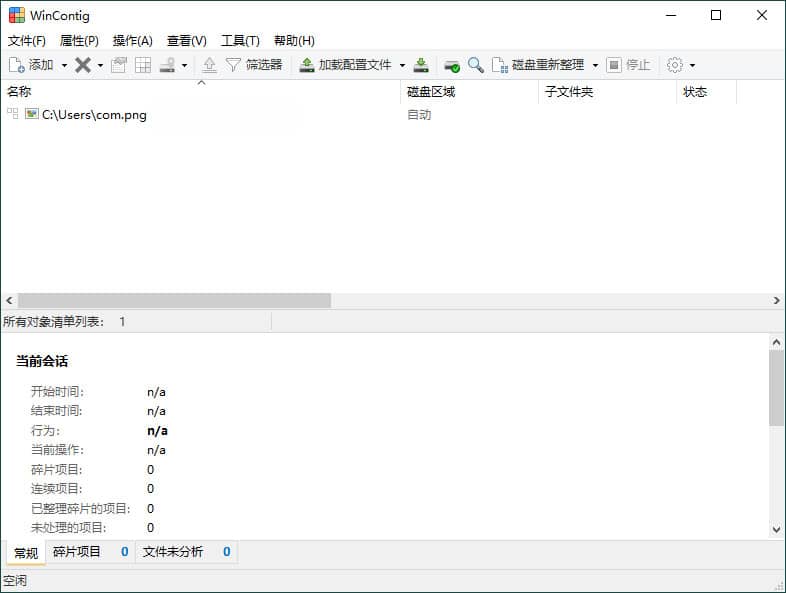Open the dropdown arrow next to 添加
The width and height of the screenshot is (786, 593).
[x=64, y=65]
